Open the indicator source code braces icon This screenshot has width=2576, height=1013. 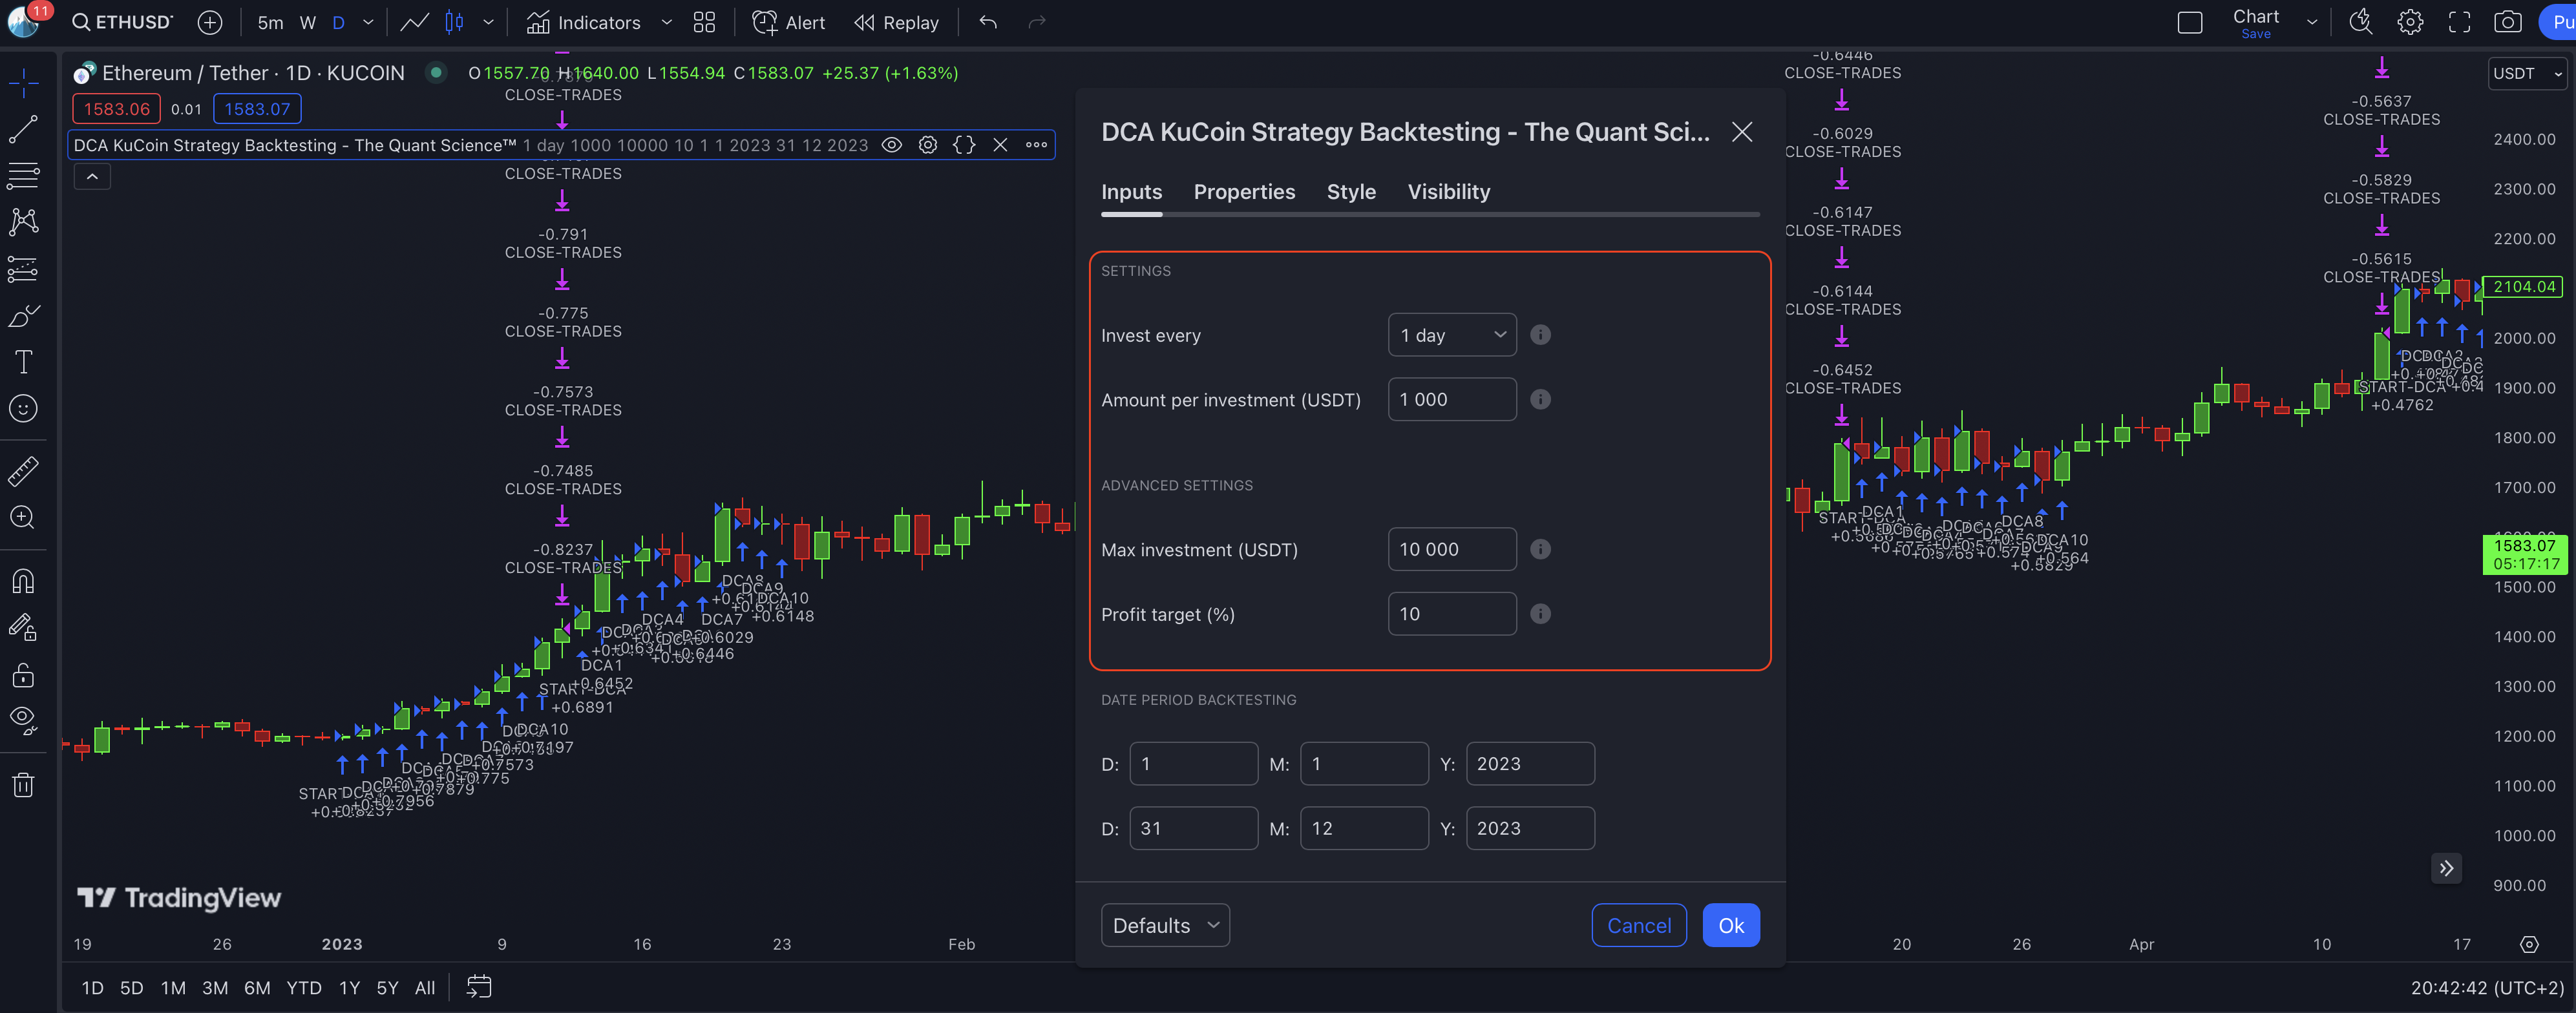tap(963, 145)
